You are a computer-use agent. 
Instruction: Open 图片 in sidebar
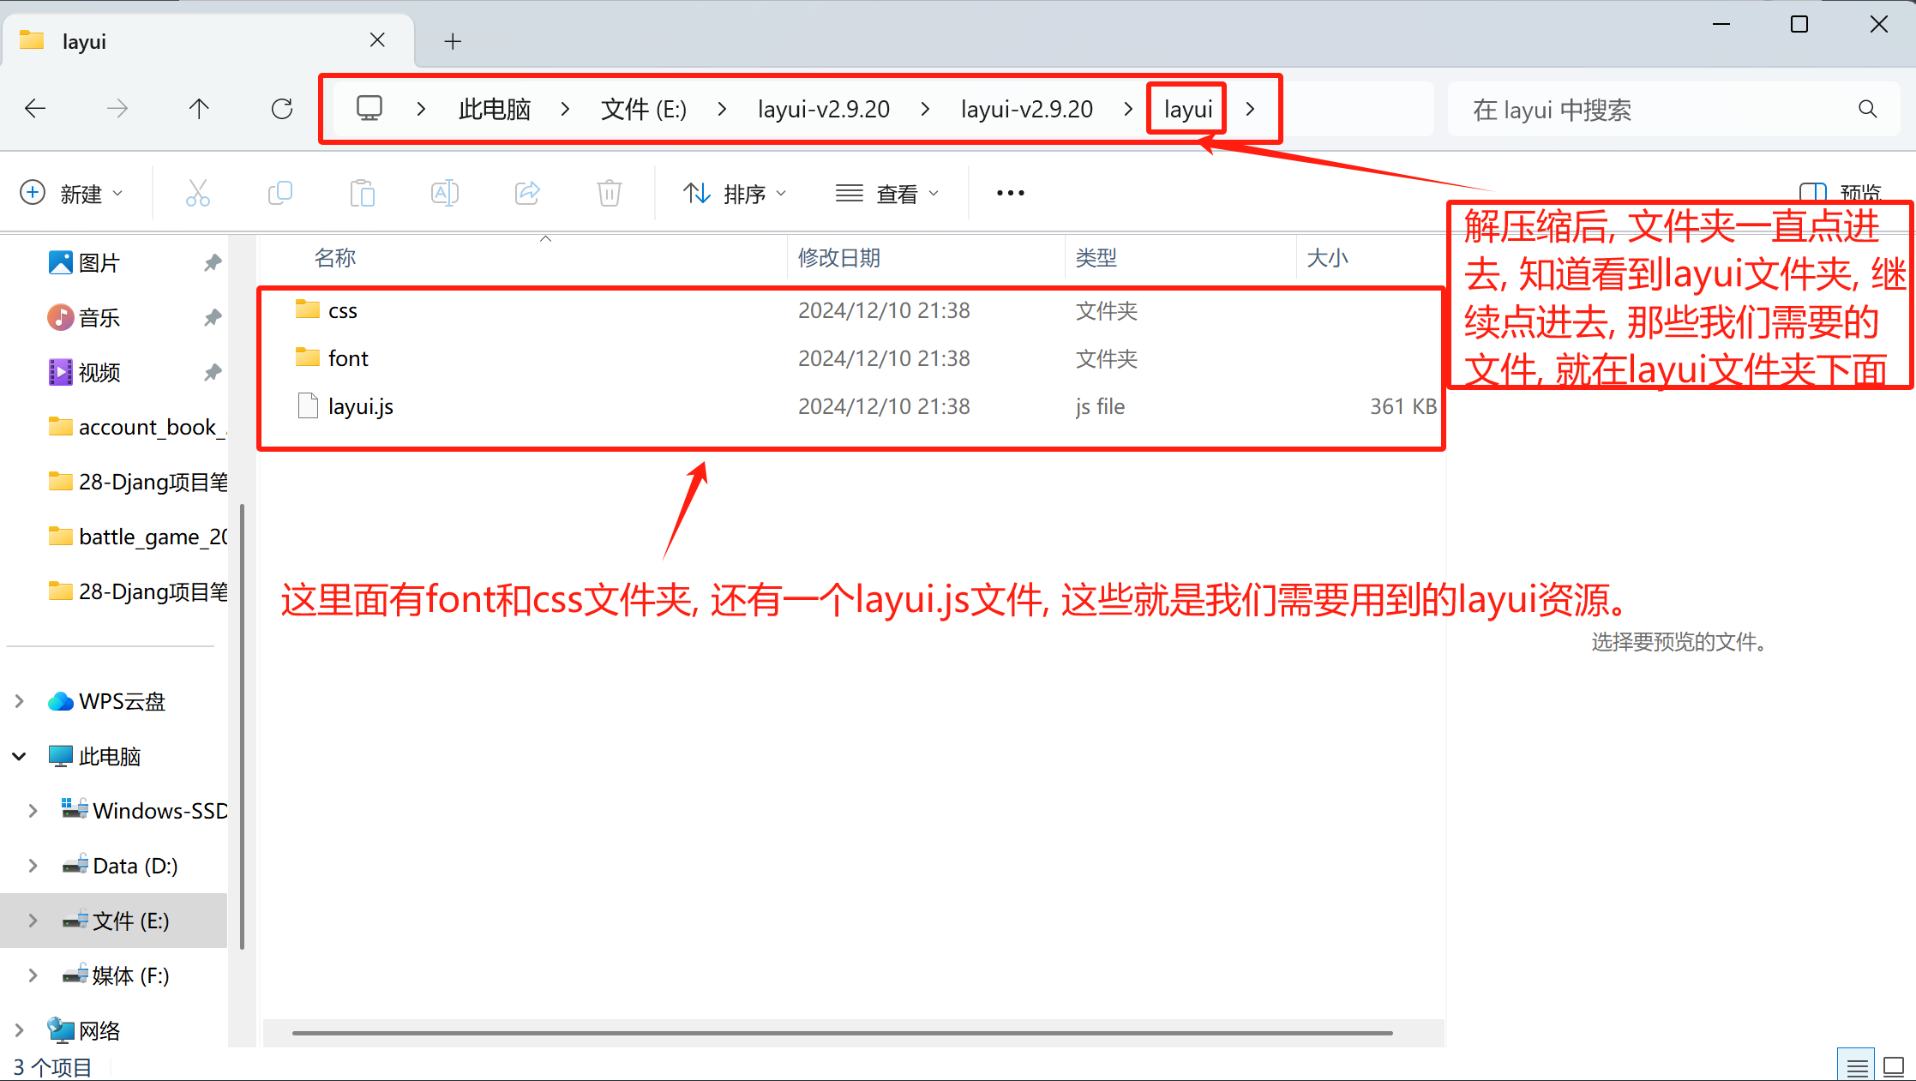point(85,263)
